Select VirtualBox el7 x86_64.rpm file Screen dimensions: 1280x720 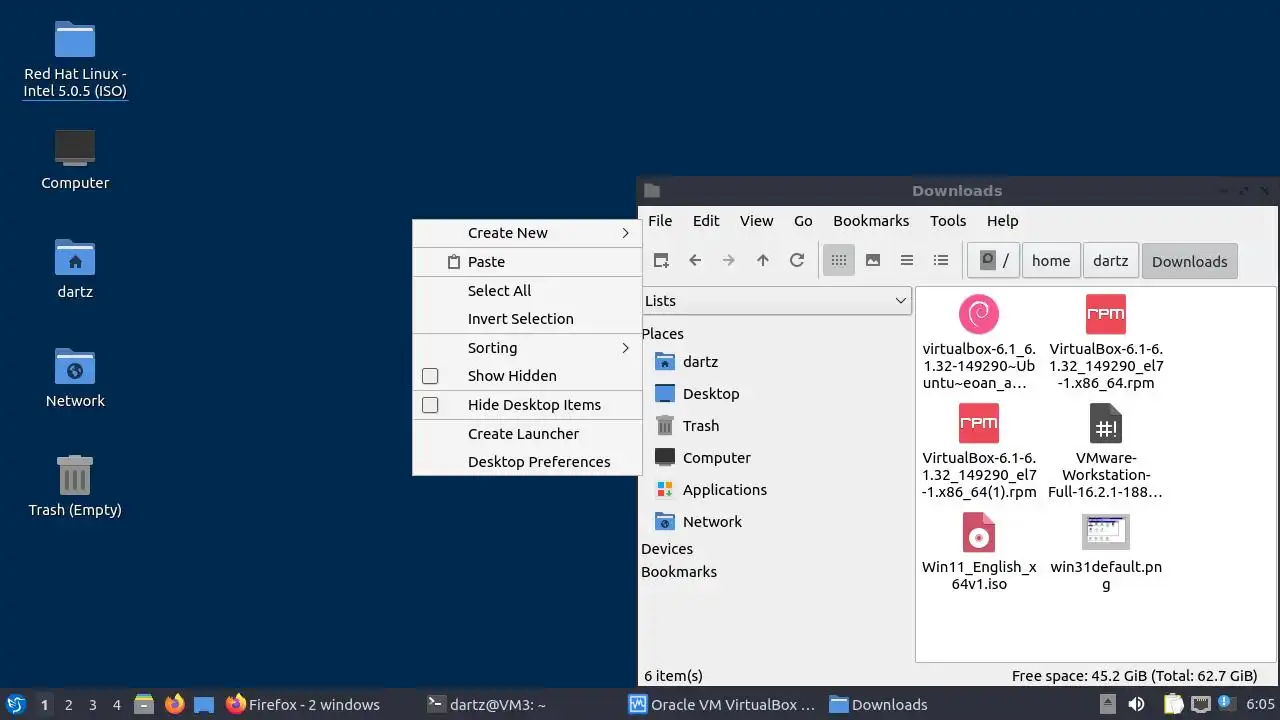coord(1106,342)
